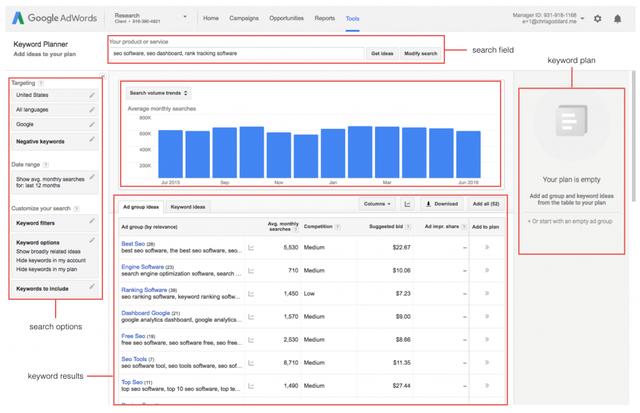
Task: Edit the United States location targeting
Action: (92, 95)
